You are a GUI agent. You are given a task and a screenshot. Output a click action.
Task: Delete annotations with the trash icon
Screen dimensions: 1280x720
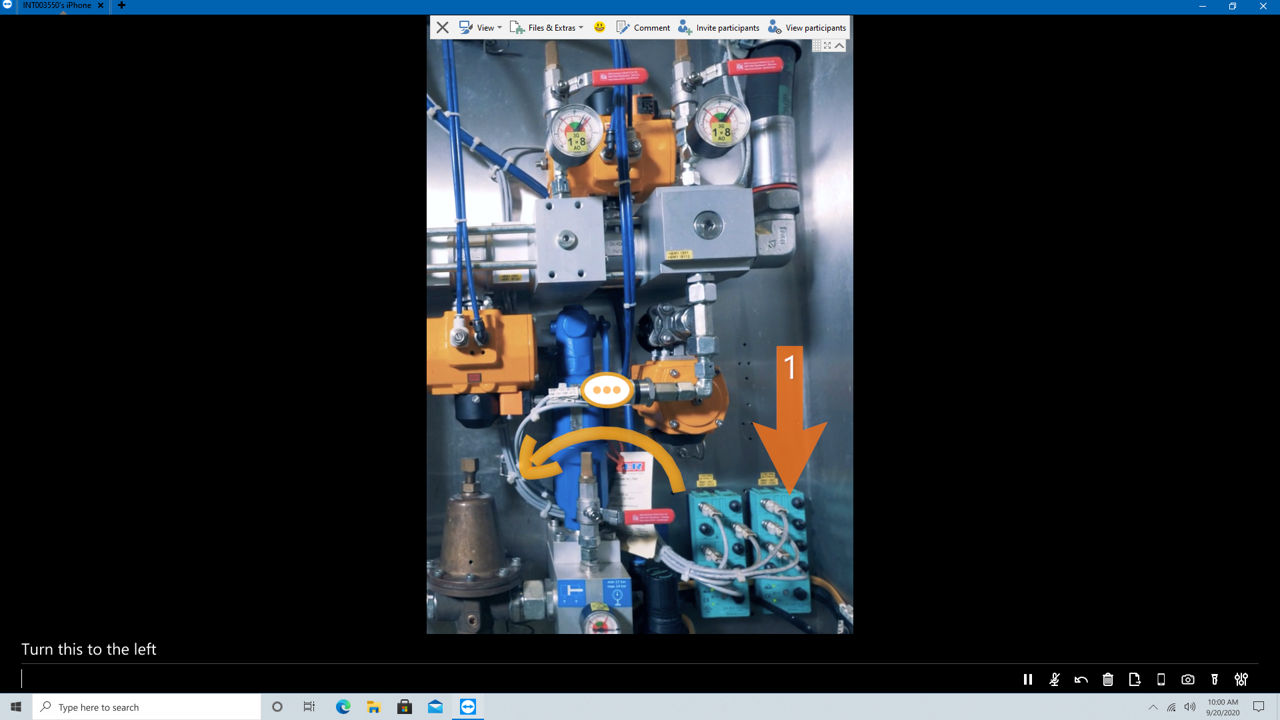[x=1108, y=679]
